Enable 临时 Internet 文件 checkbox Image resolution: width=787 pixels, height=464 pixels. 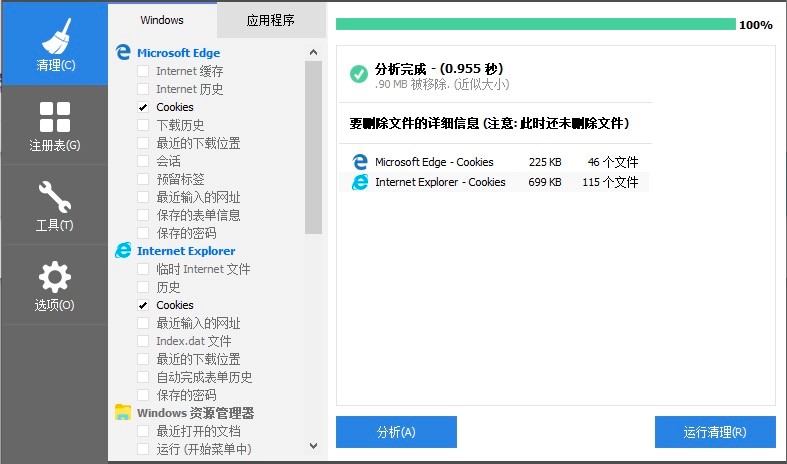click(143, 269)
